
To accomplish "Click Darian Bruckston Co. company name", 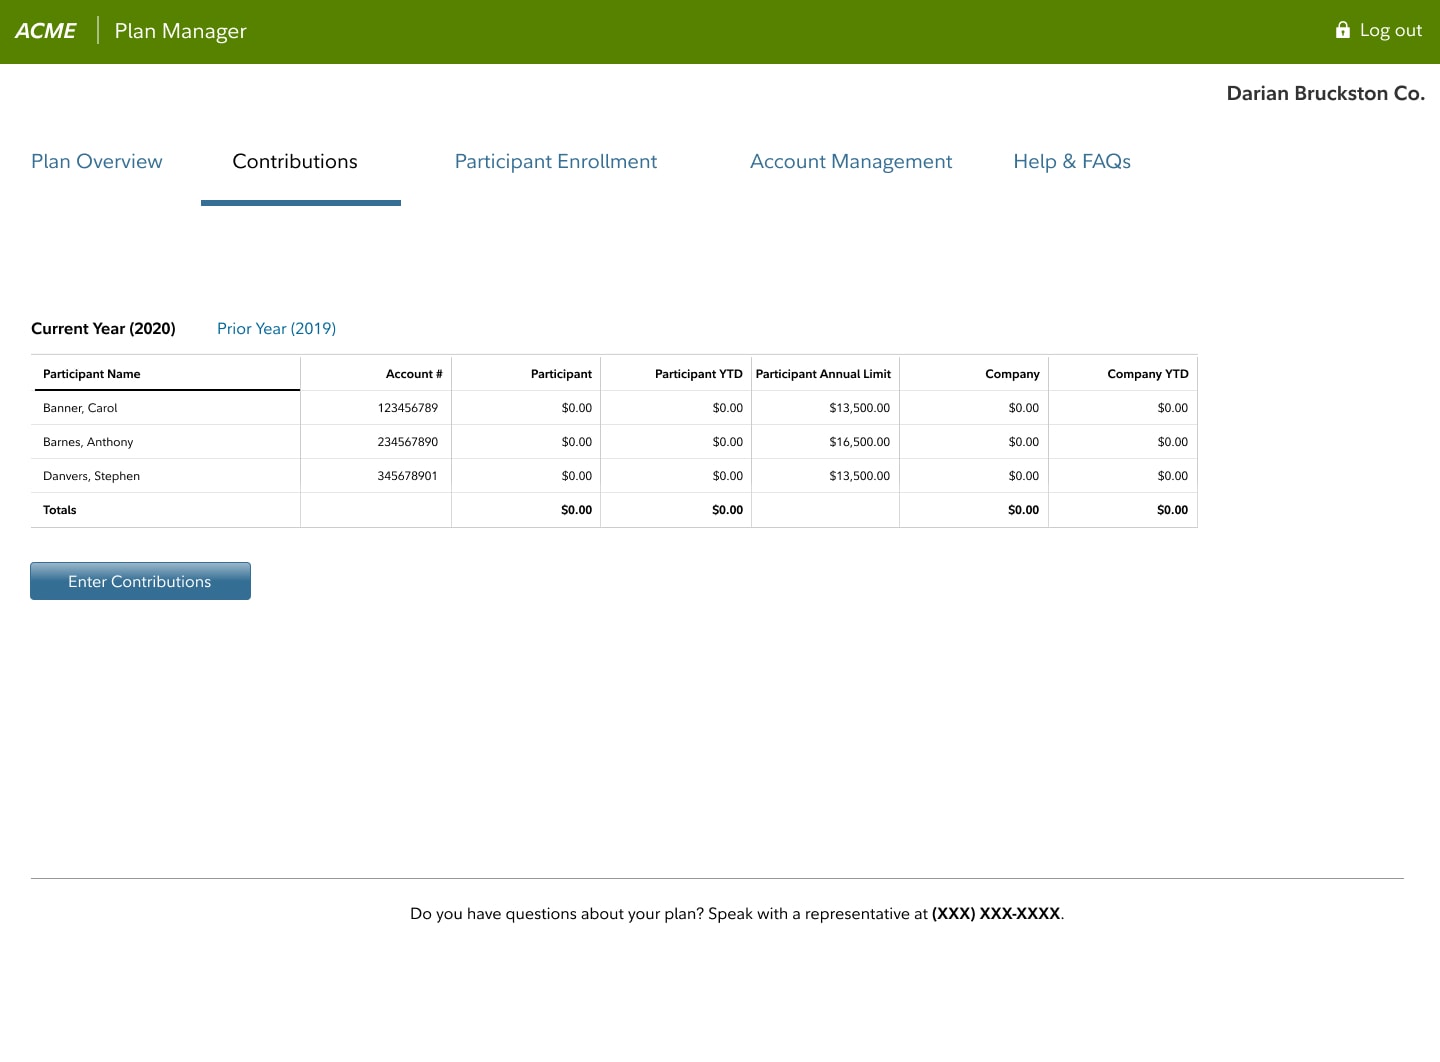I will [1325, 93].
